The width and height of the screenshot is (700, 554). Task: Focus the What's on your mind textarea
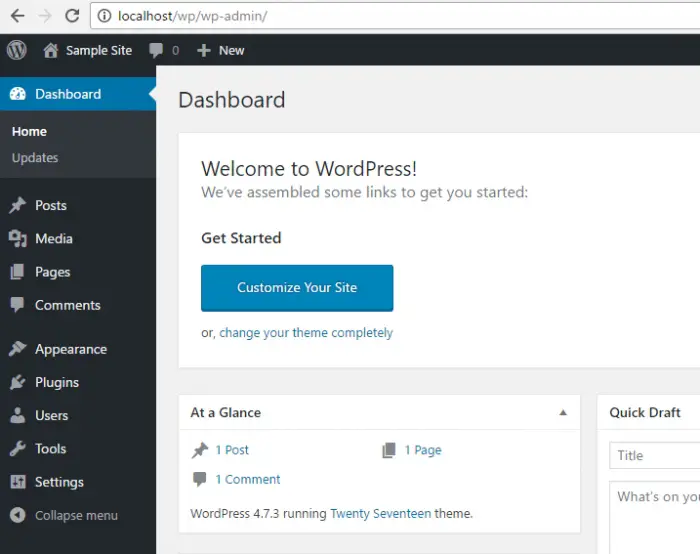[x=654, y=518]
